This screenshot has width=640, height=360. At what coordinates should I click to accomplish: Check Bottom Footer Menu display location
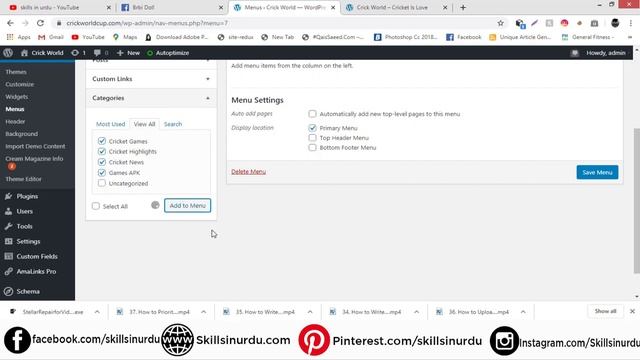[312, 147]
